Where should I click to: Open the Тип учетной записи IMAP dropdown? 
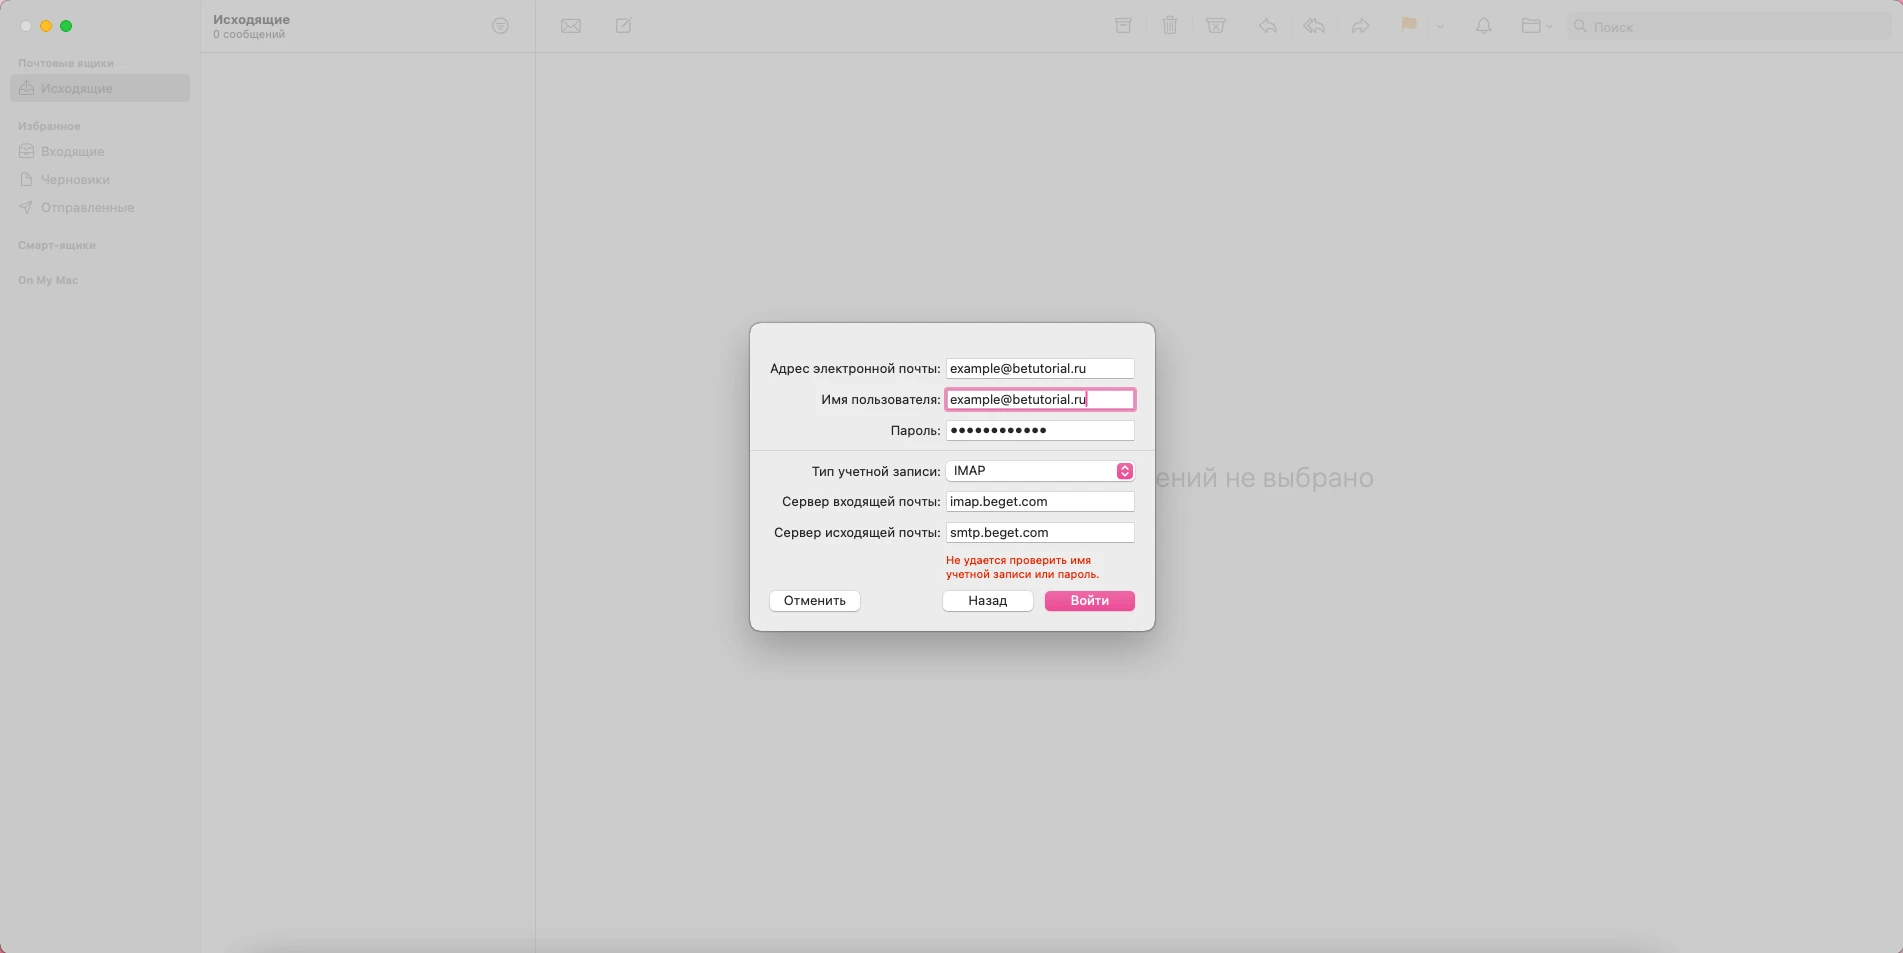(x=1039, y=471)
